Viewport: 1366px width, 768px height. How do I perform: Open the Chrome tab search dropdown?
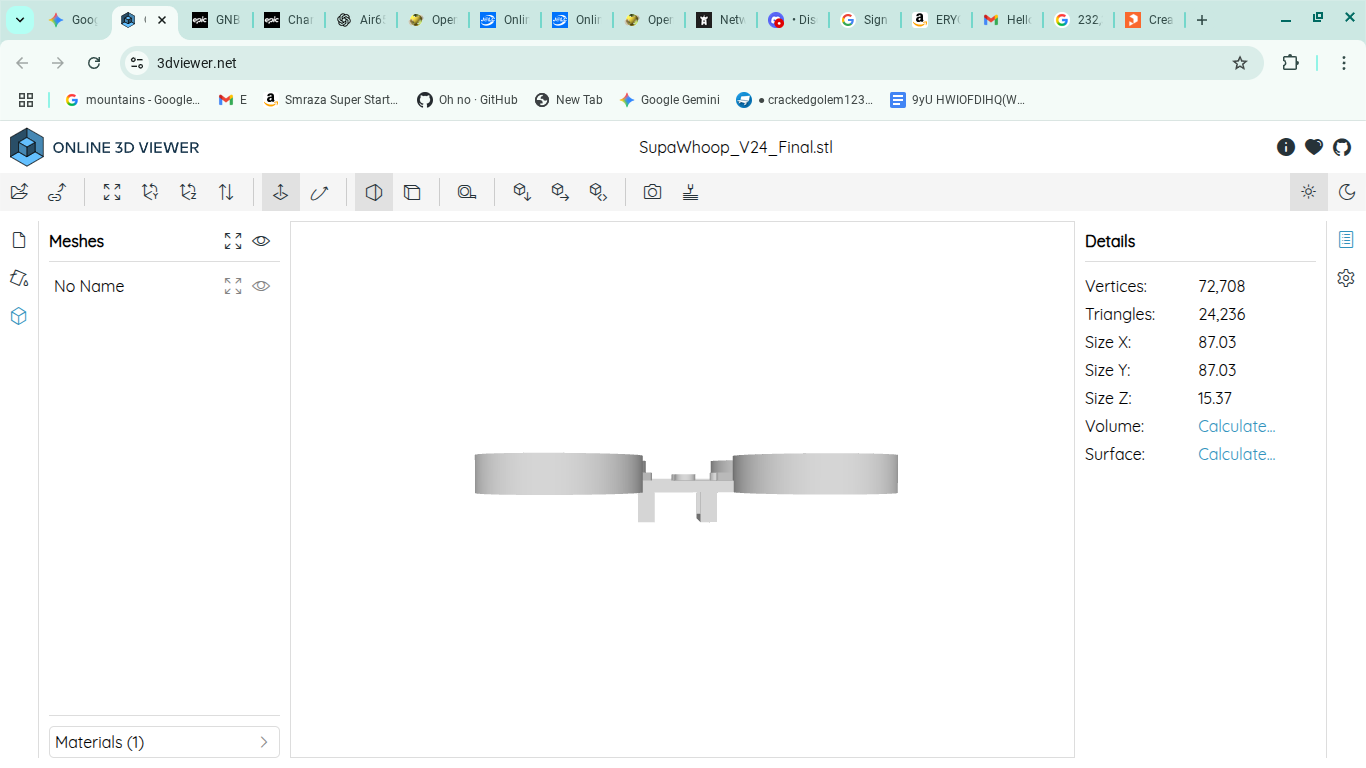(19, 20)
